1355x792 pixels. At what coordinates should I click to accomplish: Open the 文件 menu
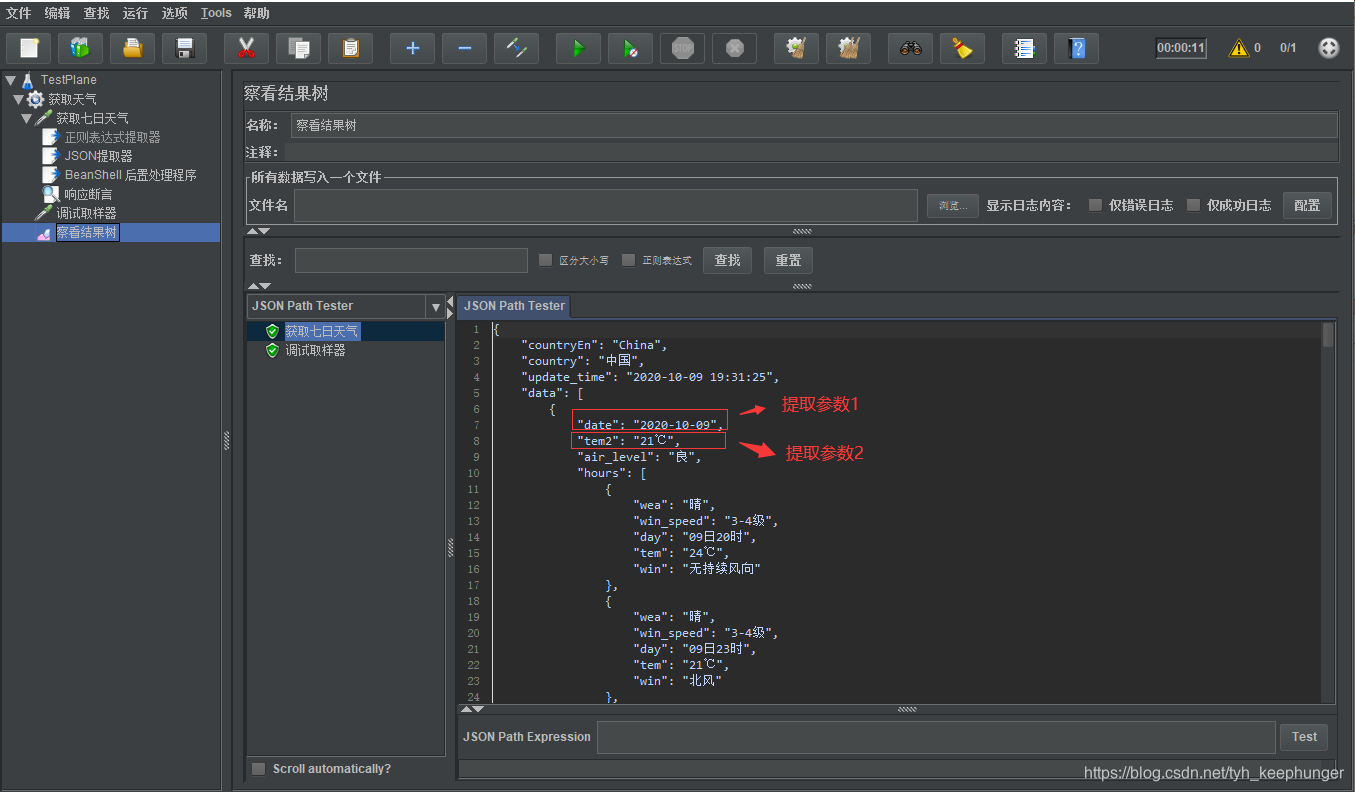coord(19,13)
